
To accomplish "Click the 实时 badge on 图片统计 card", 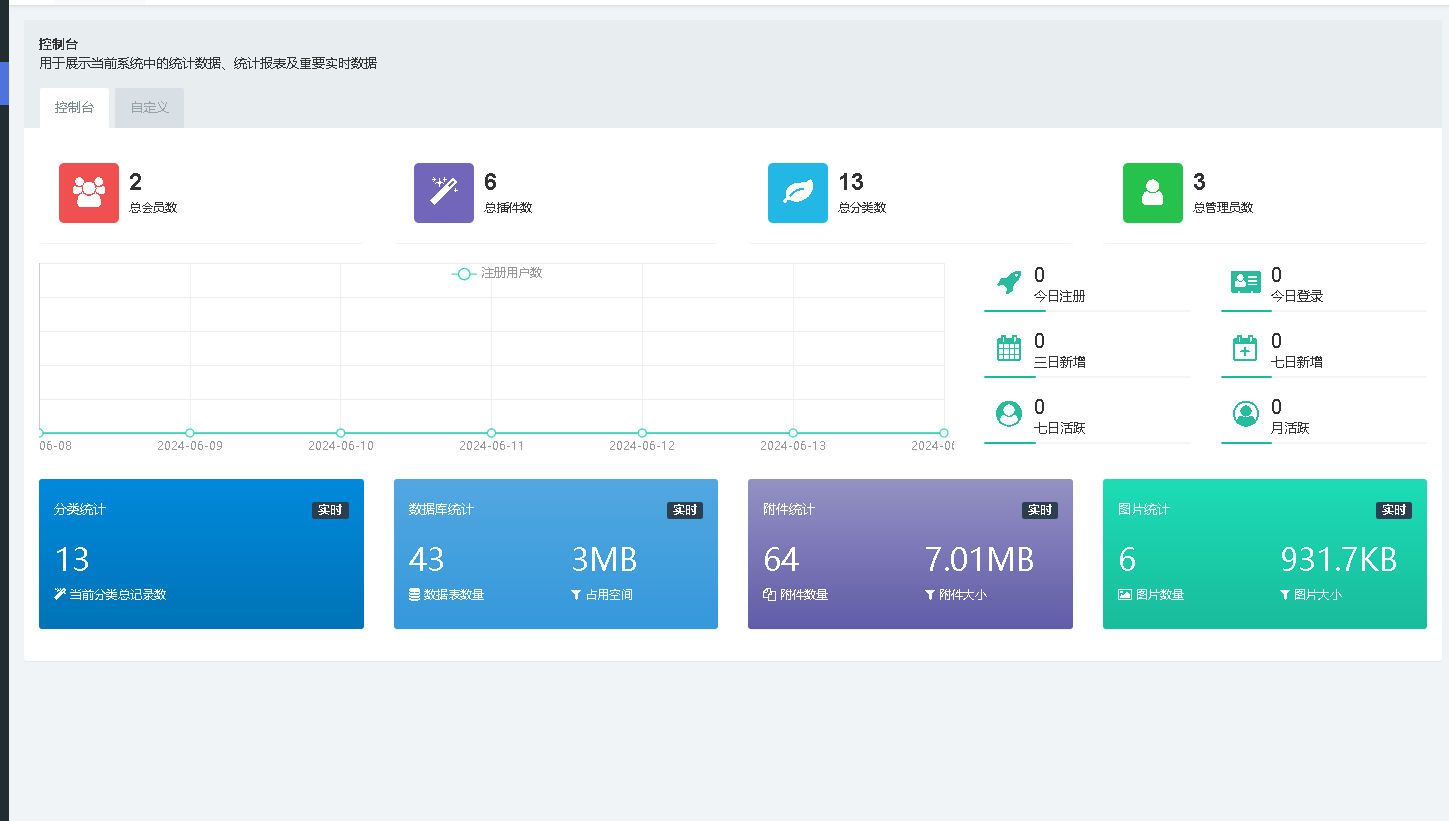I will click(x=1394, y=510).
